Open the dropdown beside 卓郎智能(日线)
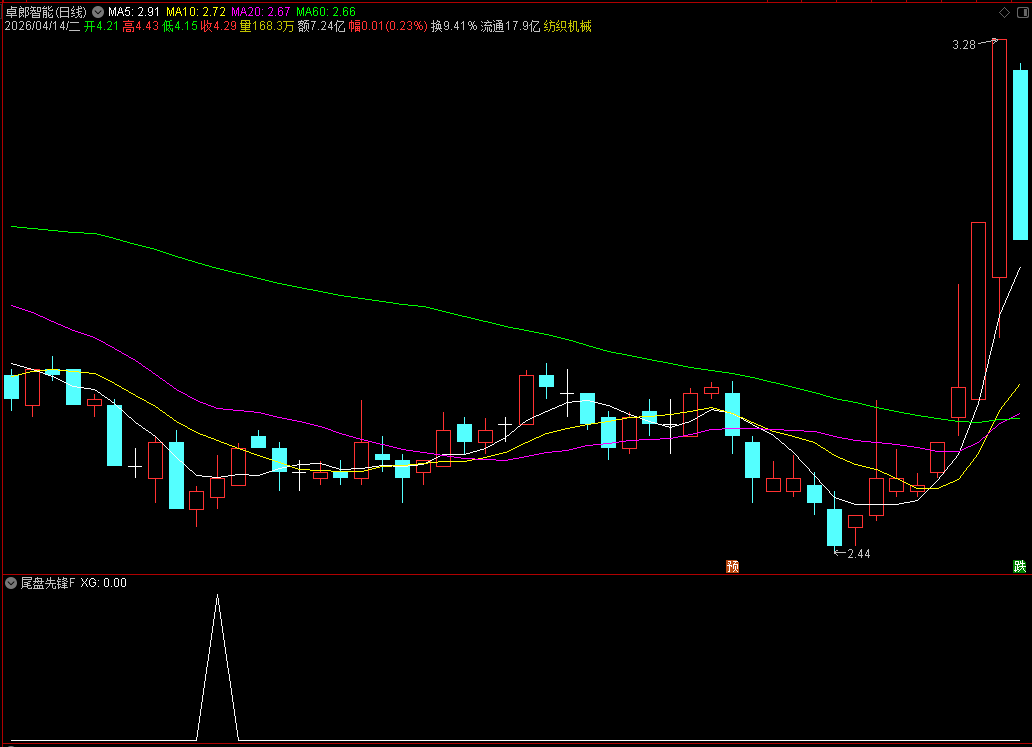 [98, 12]
